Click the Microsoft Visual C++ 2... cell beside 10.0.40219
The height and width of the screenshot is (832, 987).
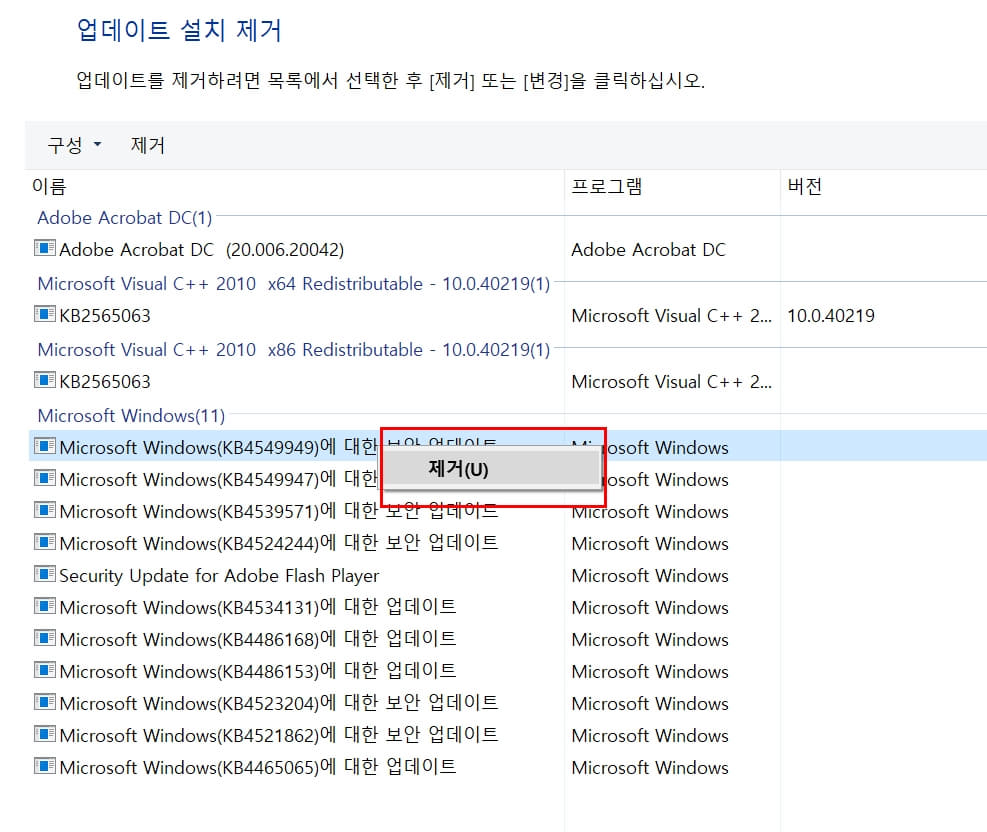click(671, 316)
